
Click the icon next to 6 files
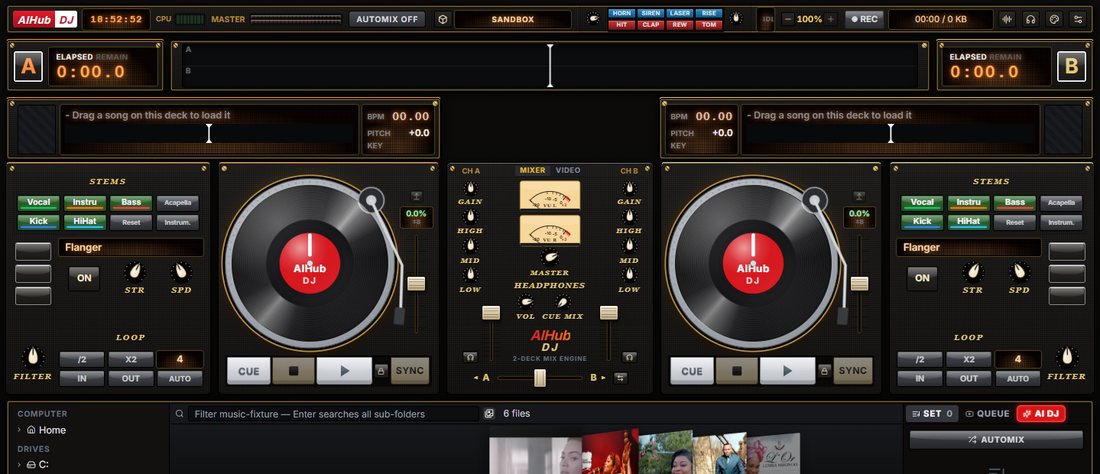tap(489, 414)
